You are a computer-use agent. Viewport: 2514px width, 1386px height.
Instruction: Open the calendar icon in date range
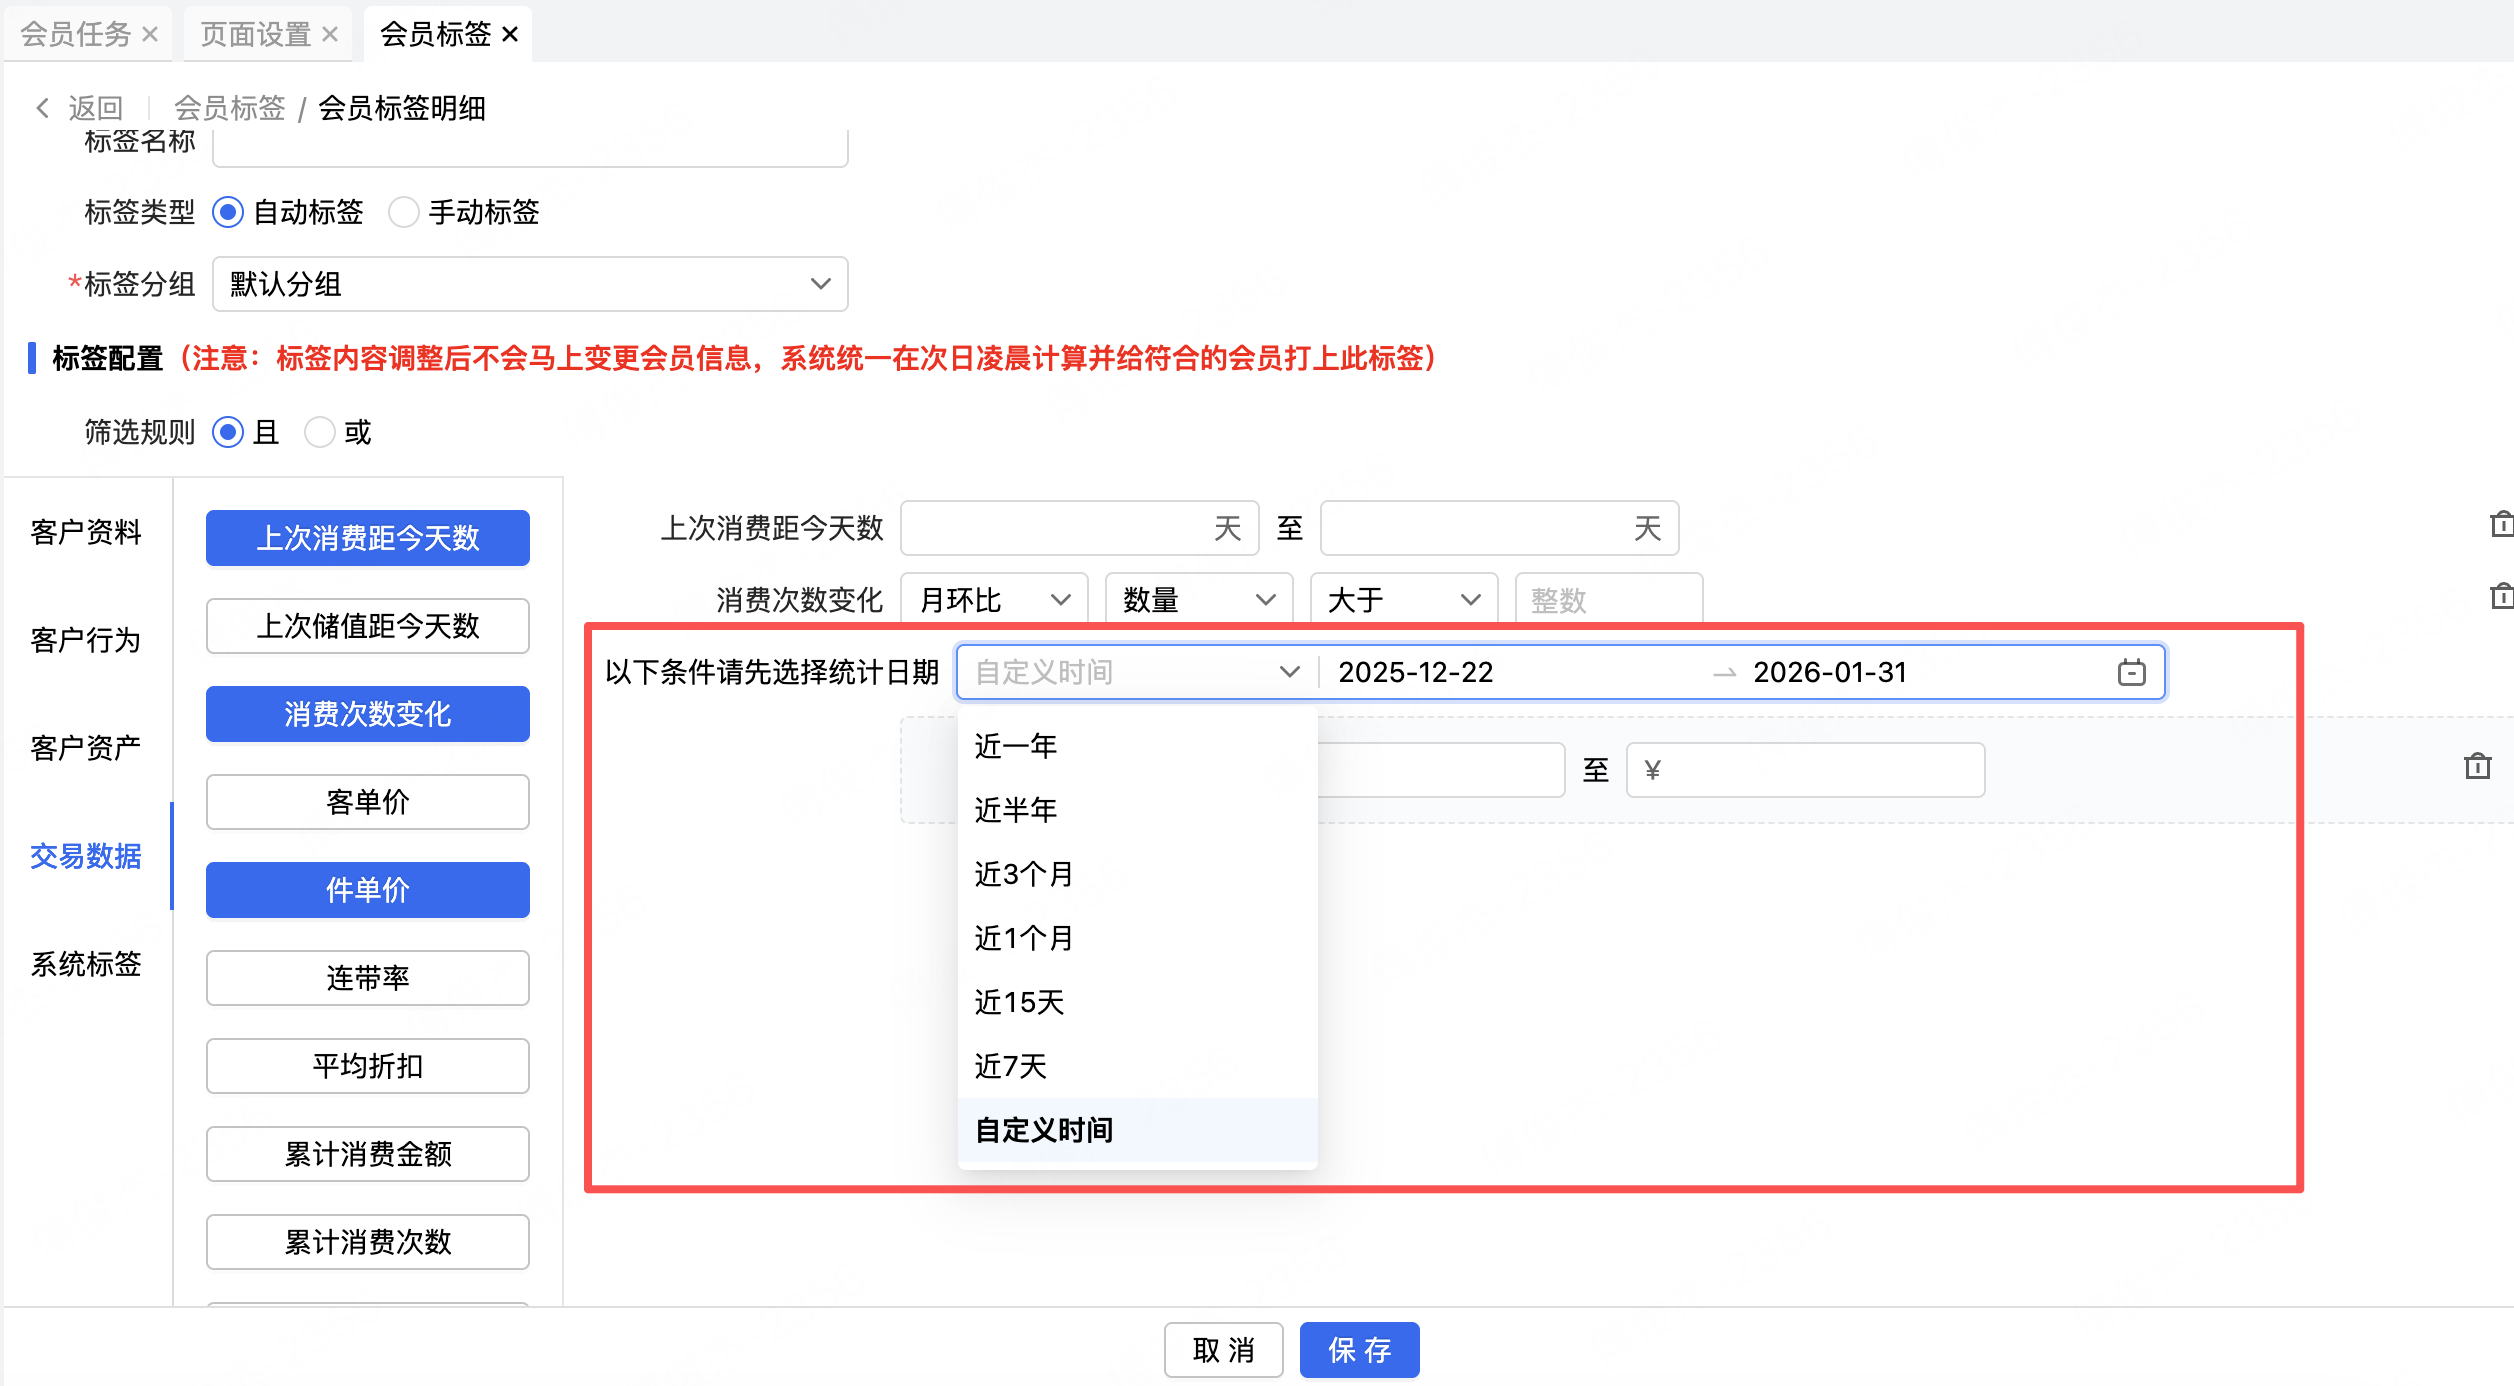coord(2131,672)
